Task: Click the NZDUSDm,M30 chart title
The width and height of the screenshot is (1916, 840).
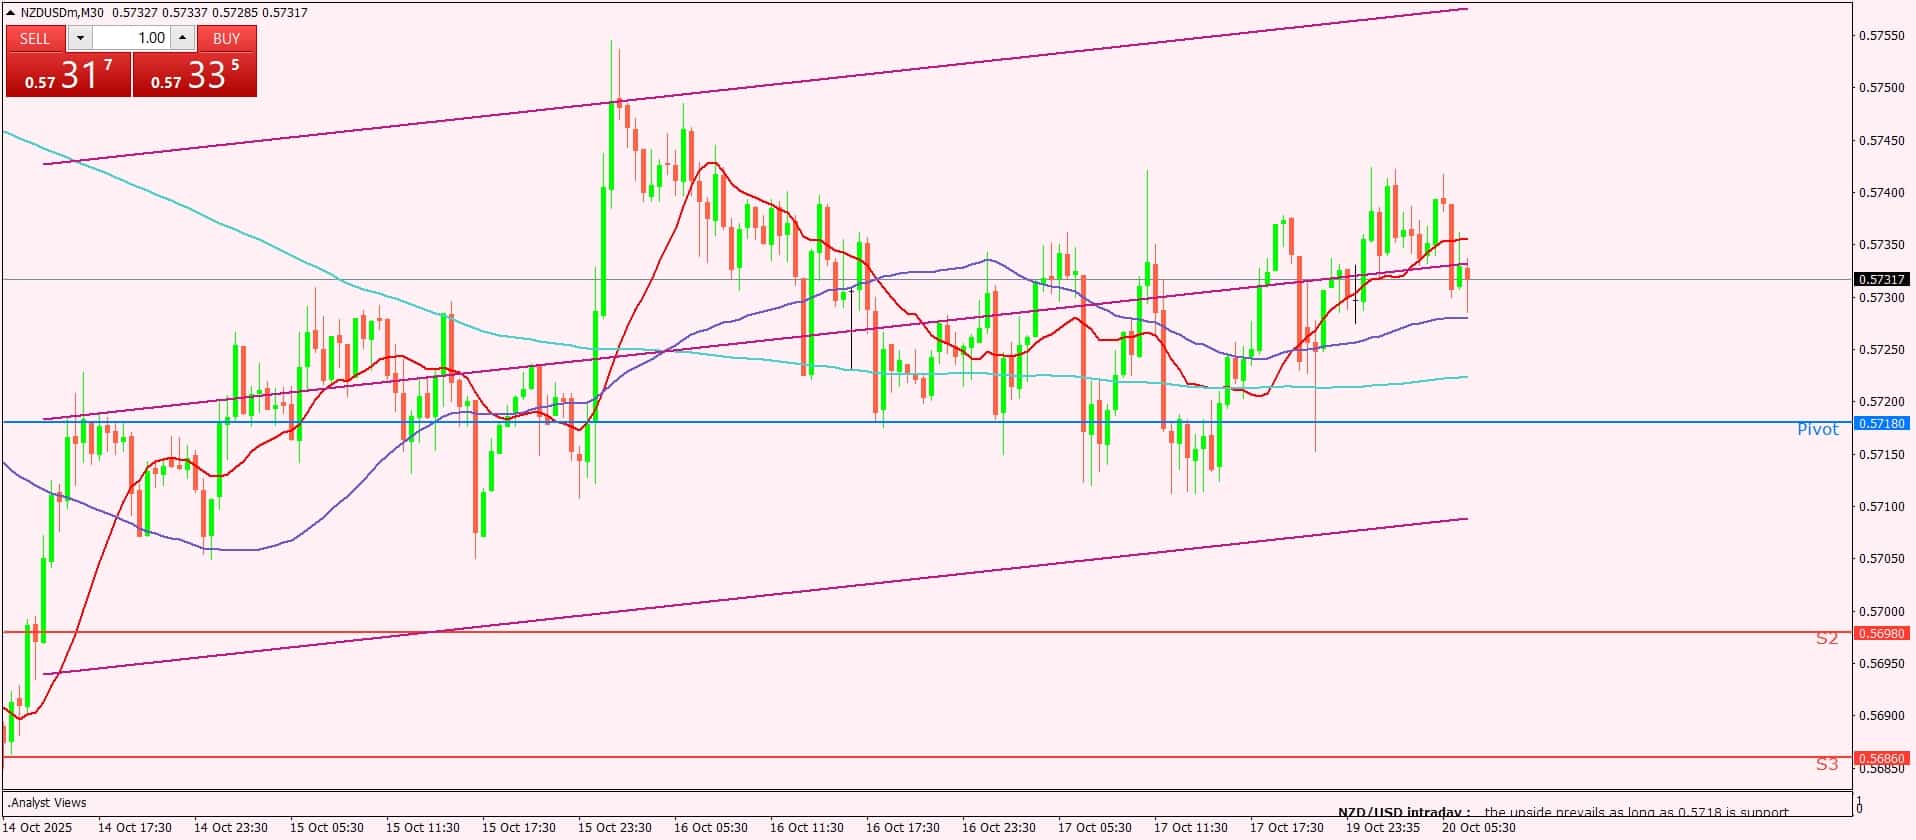Action: [63, 12]
